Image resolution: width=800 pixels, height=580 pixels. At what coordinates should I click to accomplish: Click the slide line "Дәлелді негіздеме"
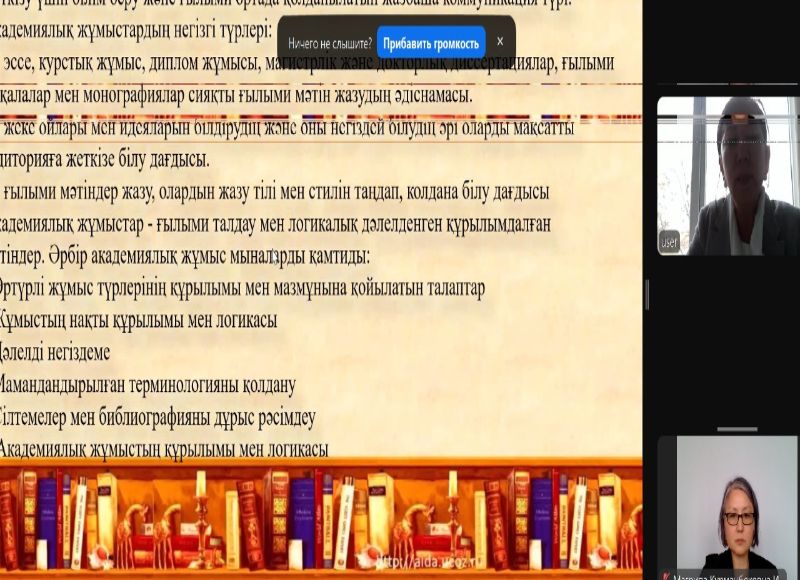pos(55,353)
